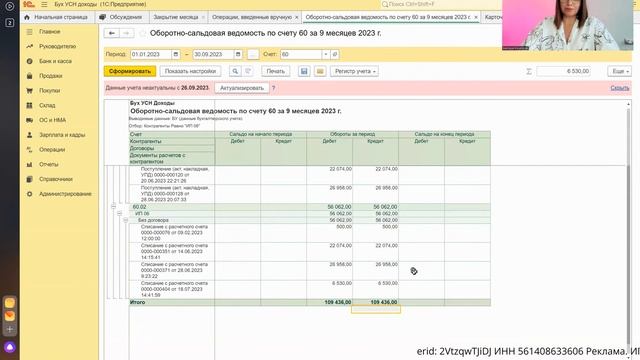640x360 pixels.
Task: Go forward with the right arrow
Action: [x=127, y=33]
